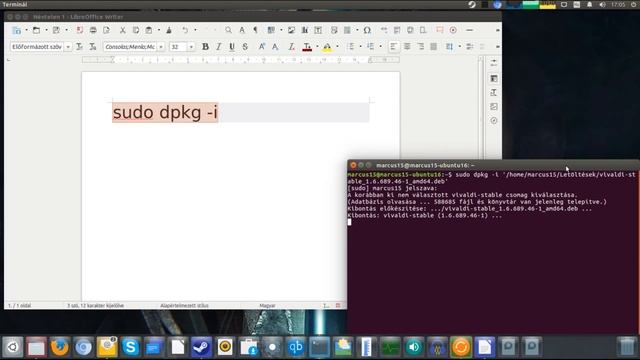Screen dimensions: 640x360
Task: Click the Justified alignment icon
Action: click(433, 47)
